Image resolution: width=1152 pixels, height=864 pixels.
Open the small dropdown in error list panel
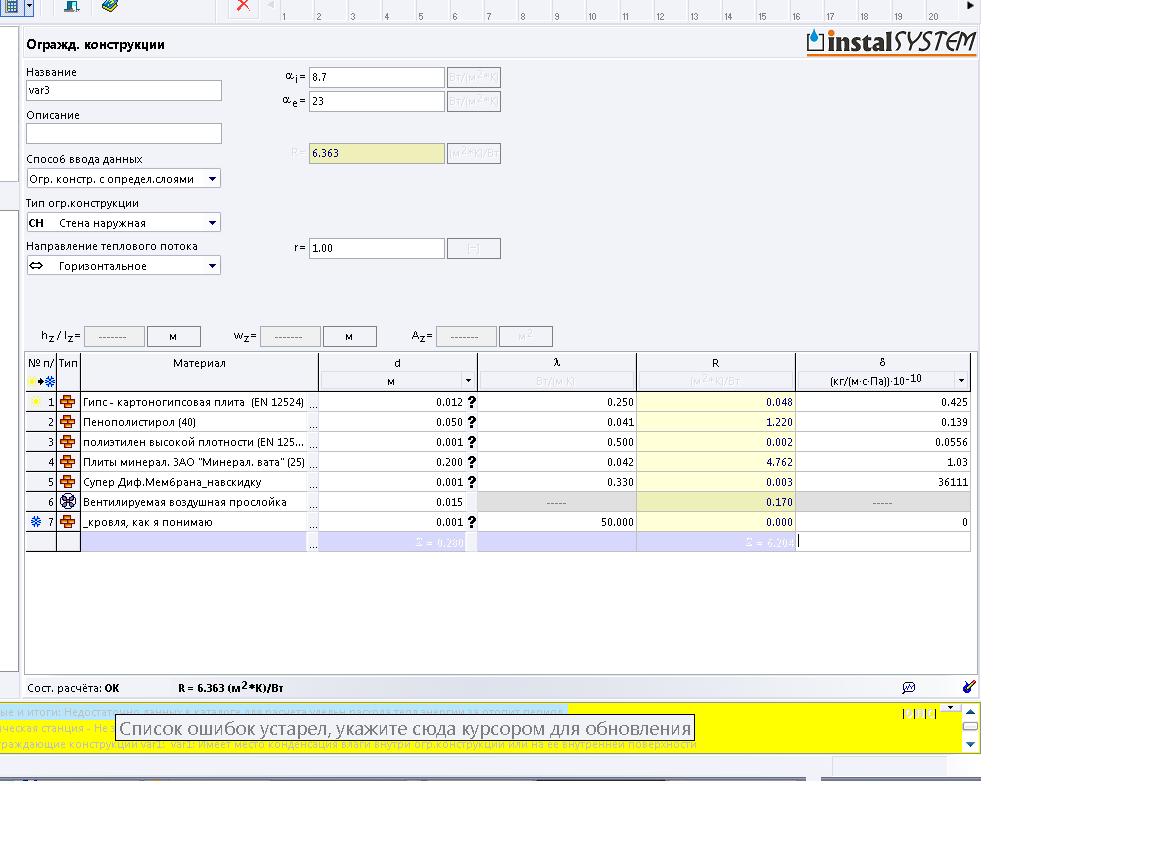coord(951,708)
